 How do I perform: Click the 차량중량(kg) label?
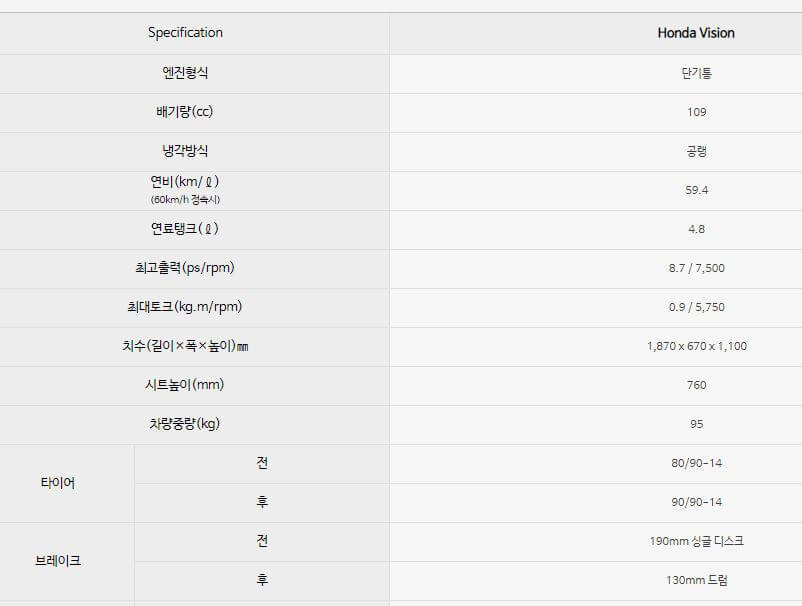[x=185, y=424]
